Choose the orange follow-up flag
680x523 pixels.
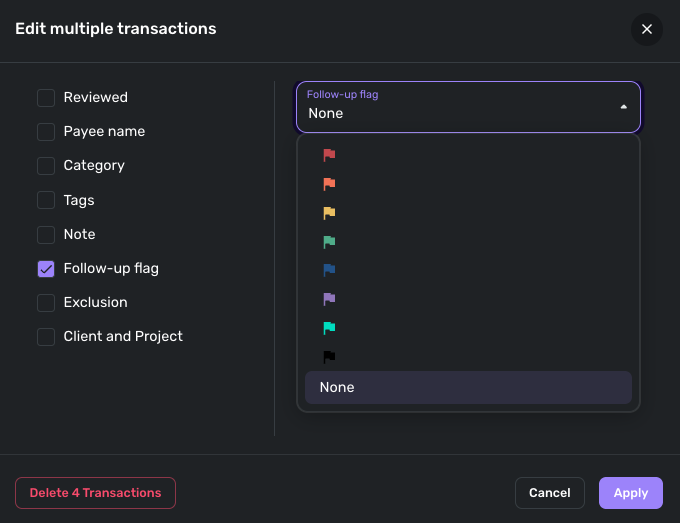(329, 184)
